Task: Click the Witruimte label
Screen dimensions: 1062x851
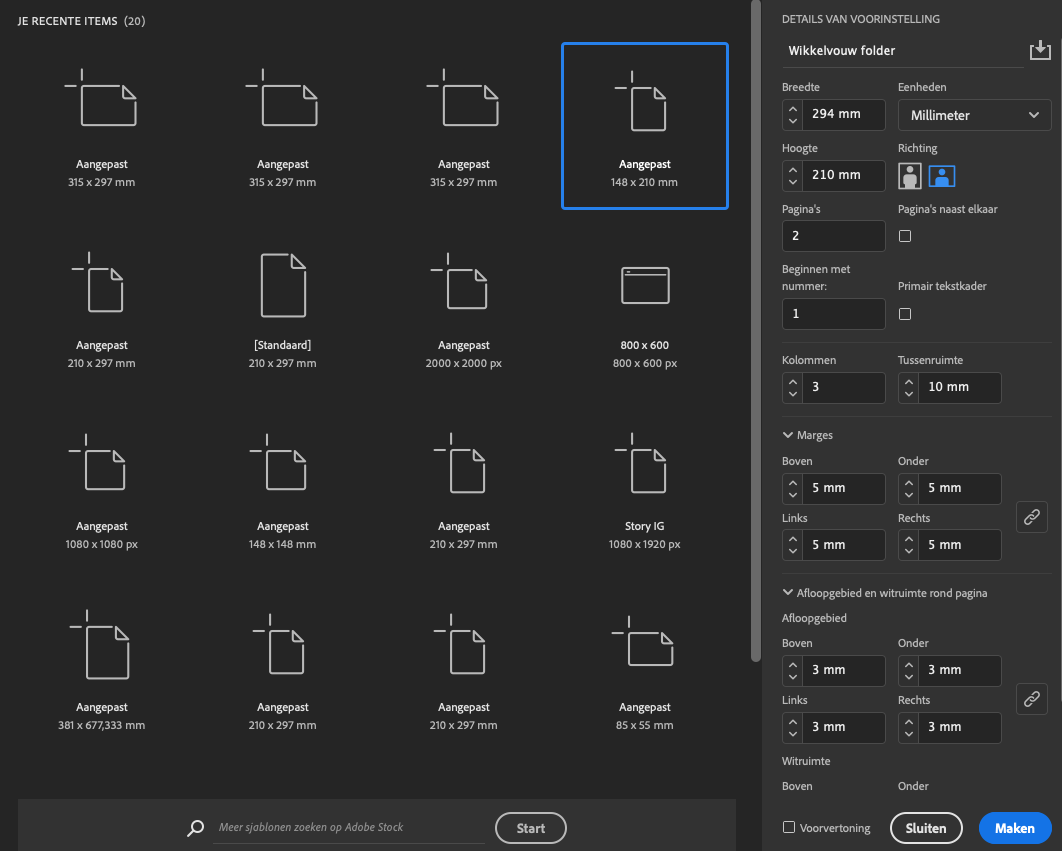Action: [805, 761]
